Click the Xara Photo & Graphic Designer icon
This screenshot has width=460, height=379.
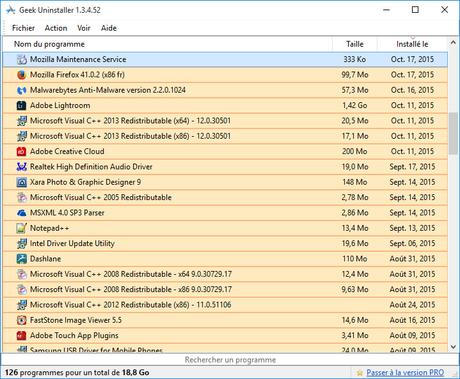tap(22, 182)
